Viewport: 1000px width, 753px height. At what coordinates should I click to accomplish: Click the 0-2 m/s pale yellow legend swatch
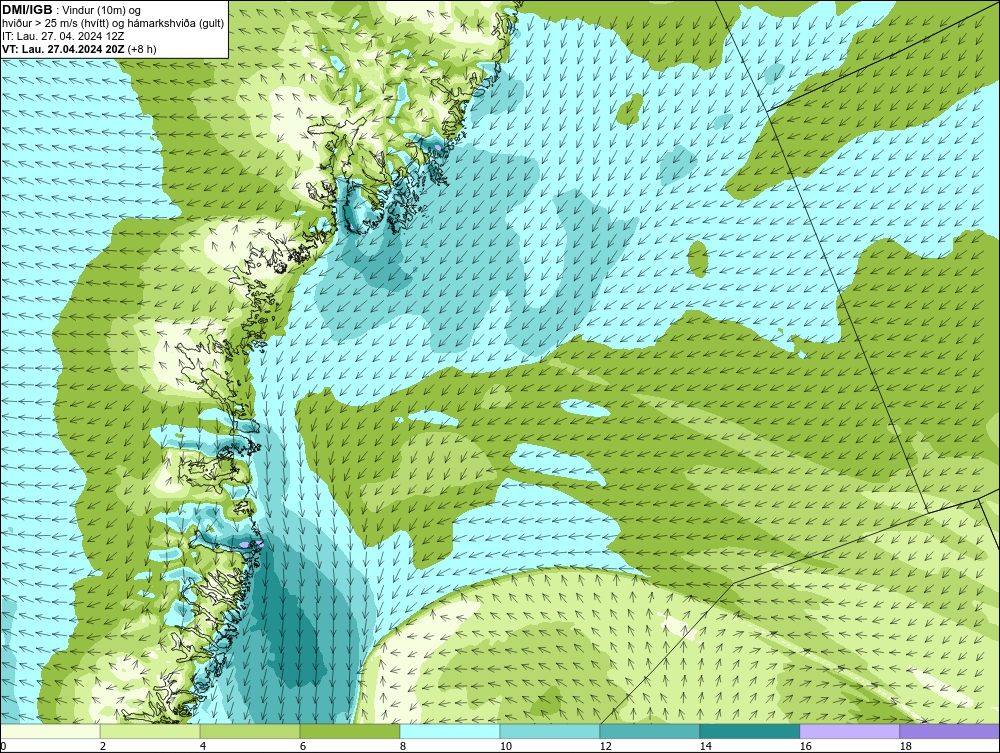click(50, 731)
